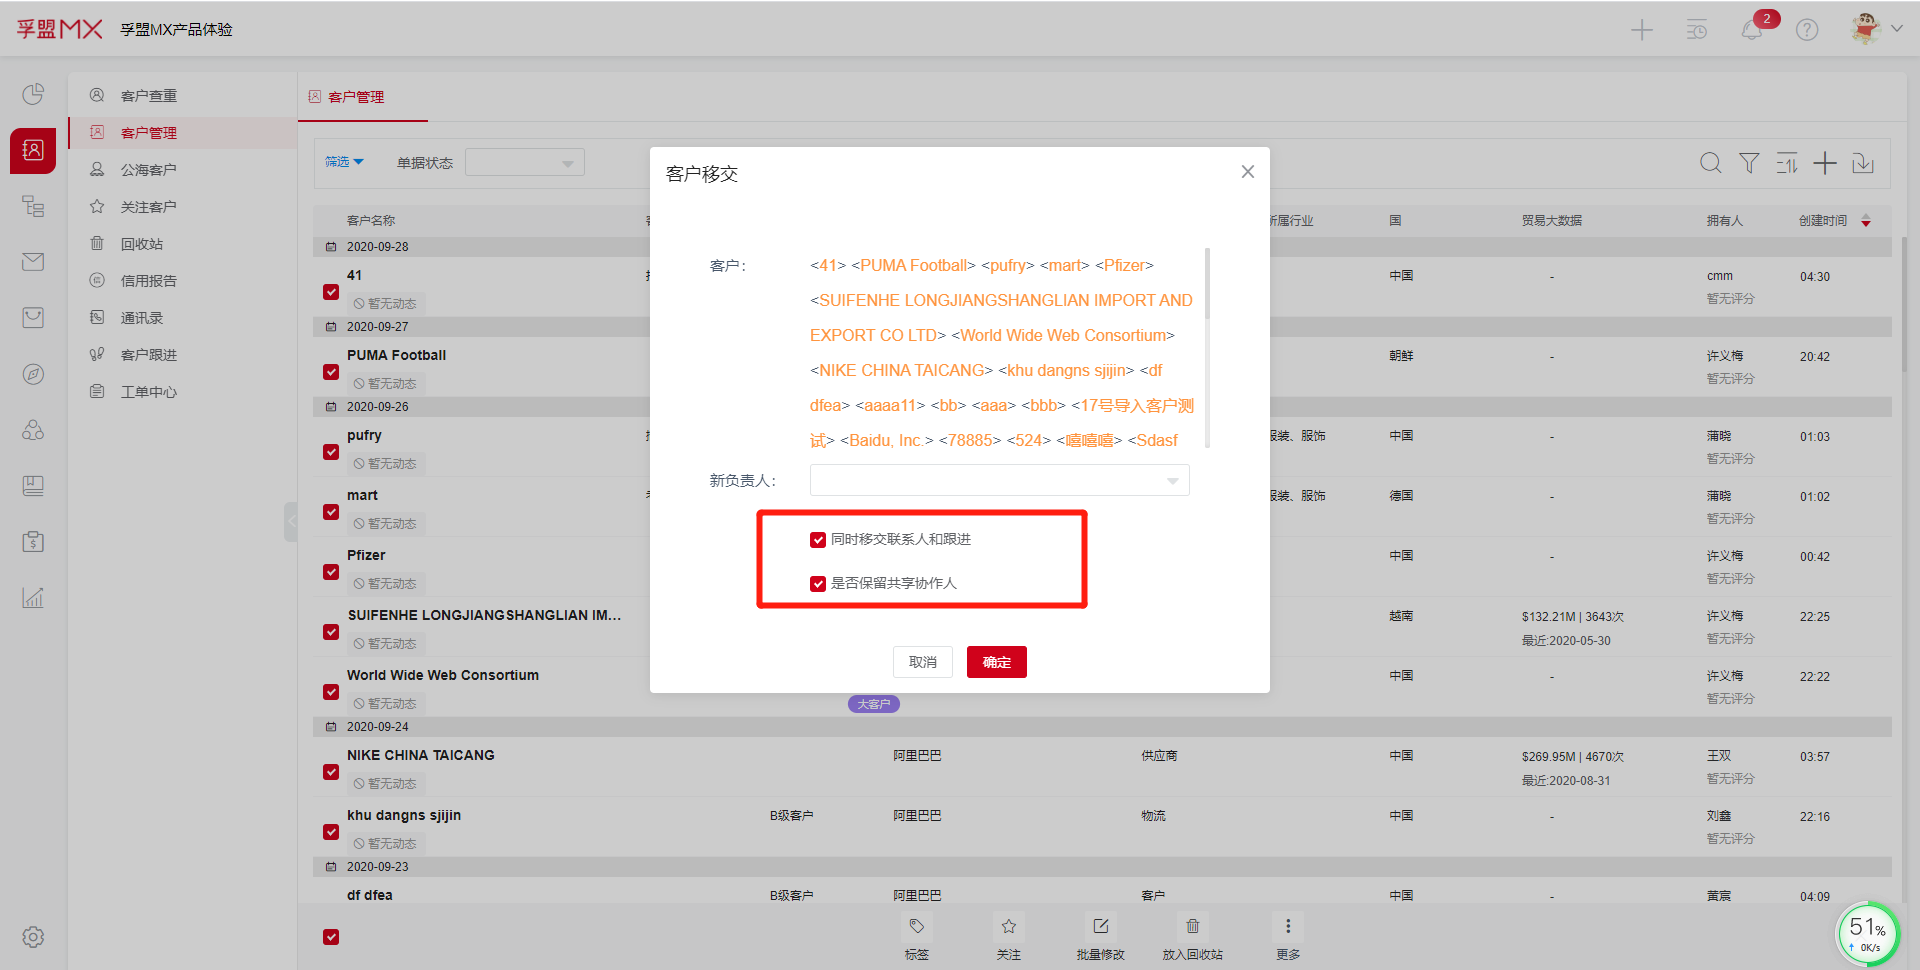Click the help question mark icon
This screenshot has height=970, width=1920.
click(x=1807, y=30)
